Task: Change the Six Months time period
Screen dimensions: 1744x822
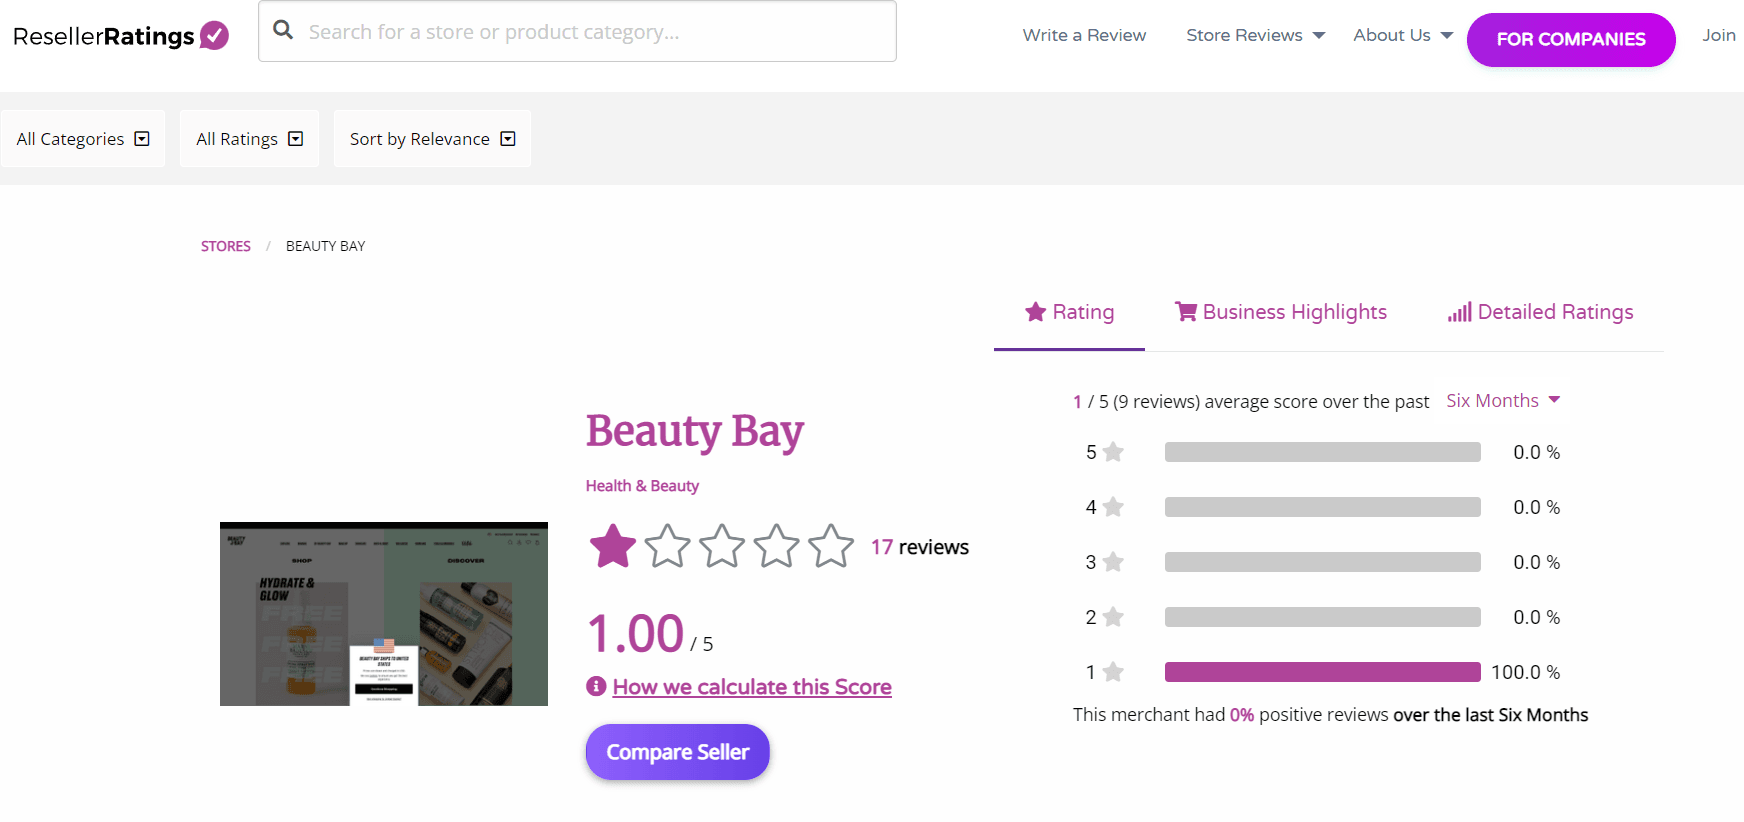Action: pyautogui.click(x=1502, y=401)
